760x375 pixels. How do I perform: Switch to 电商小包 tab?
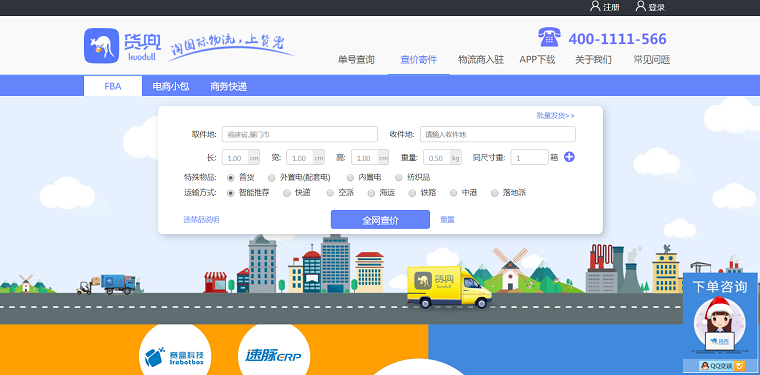(x=171, y=86)
